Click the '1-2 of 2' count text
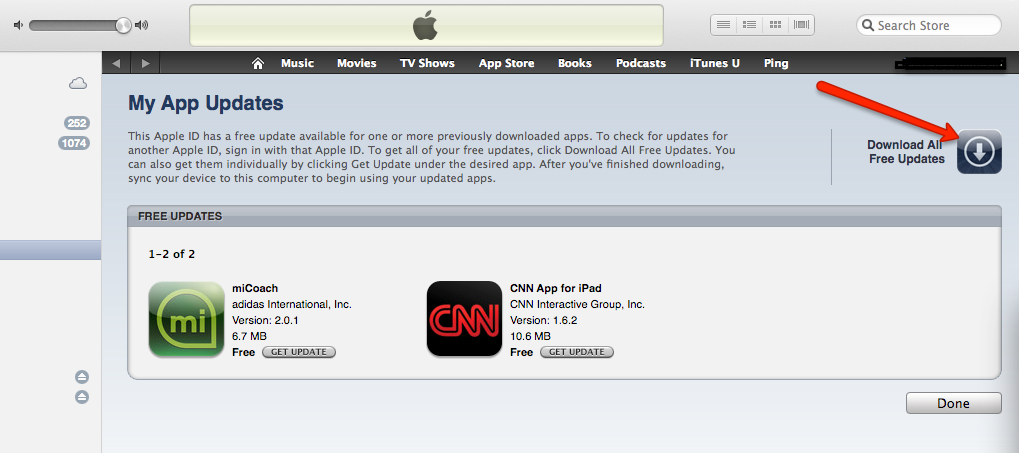The width and height of the screenshot is (1019, 453). (x=172, y=254)
